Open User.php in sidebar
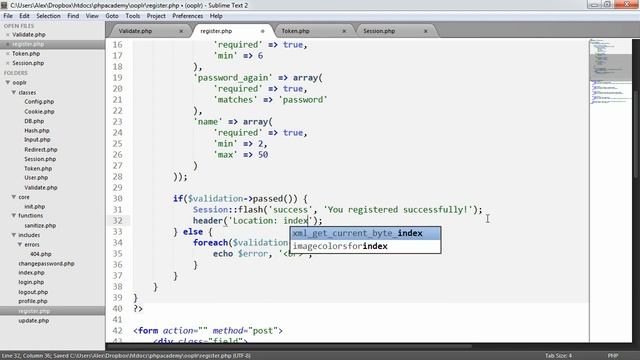640x360 pixels. click(x=36, y=178)
